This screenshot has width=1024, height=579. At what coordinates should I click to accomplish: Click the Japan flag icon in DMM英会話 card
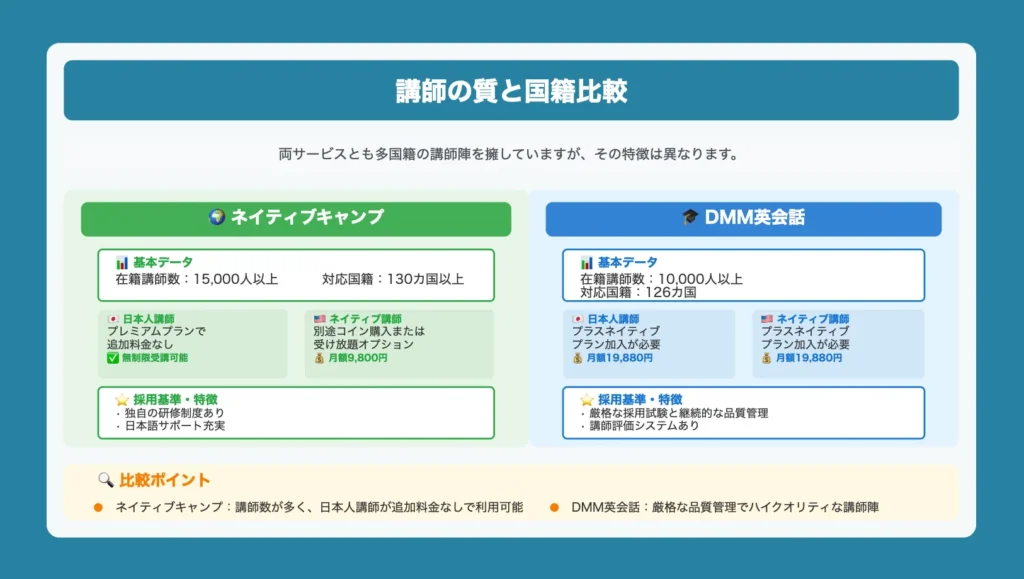[x=577, y=319]
